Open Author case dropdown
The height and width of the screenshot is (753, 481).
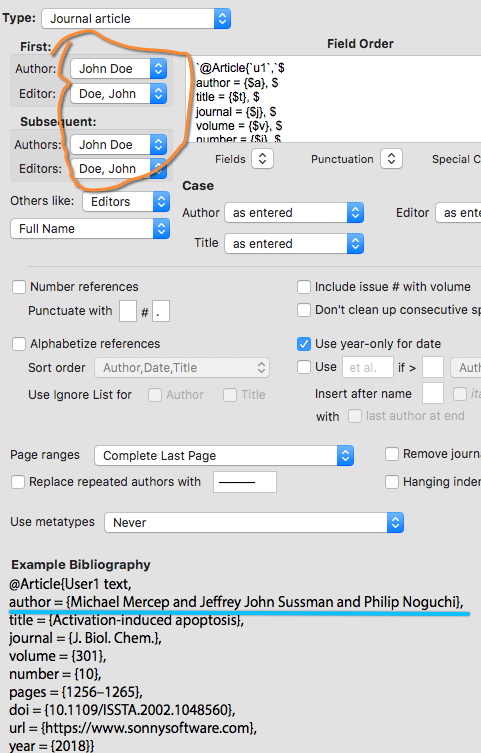click(x=294, y=213)
